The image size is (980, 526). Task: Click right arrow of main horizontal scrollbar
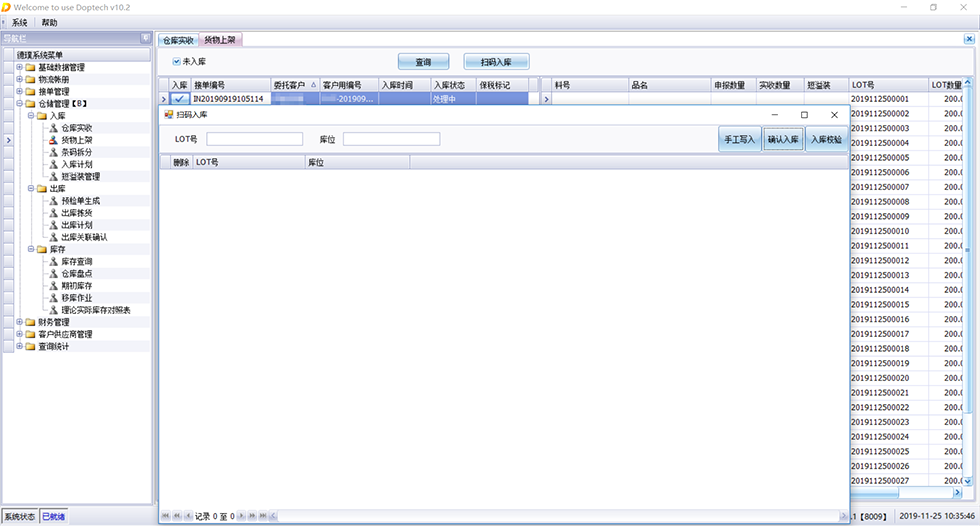point(957,493)
